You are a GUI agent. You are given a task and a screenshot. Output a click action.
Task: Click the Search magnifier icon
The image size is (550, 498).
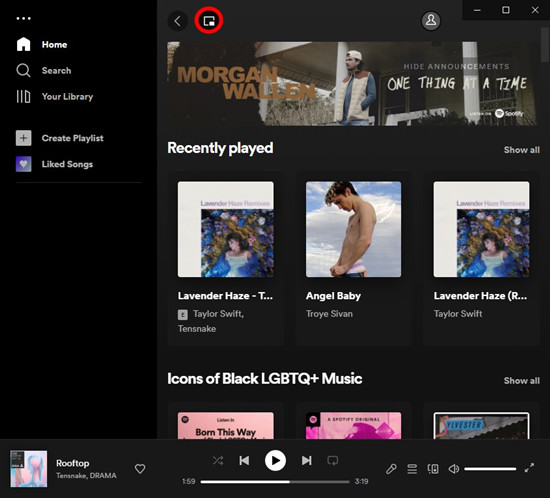[x=24, y=70]
